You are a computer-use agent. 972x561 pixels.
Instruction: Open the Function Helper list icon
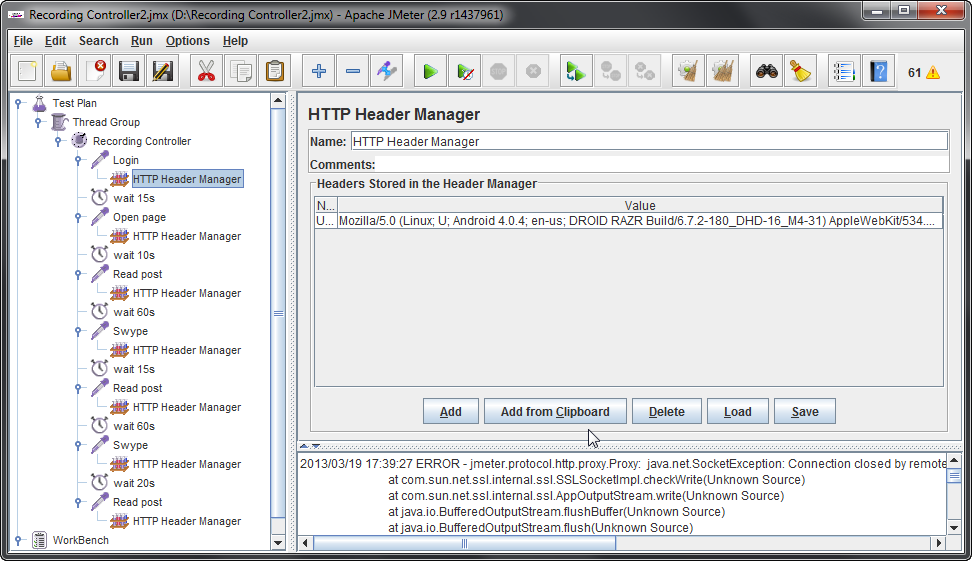coord(844,71)
